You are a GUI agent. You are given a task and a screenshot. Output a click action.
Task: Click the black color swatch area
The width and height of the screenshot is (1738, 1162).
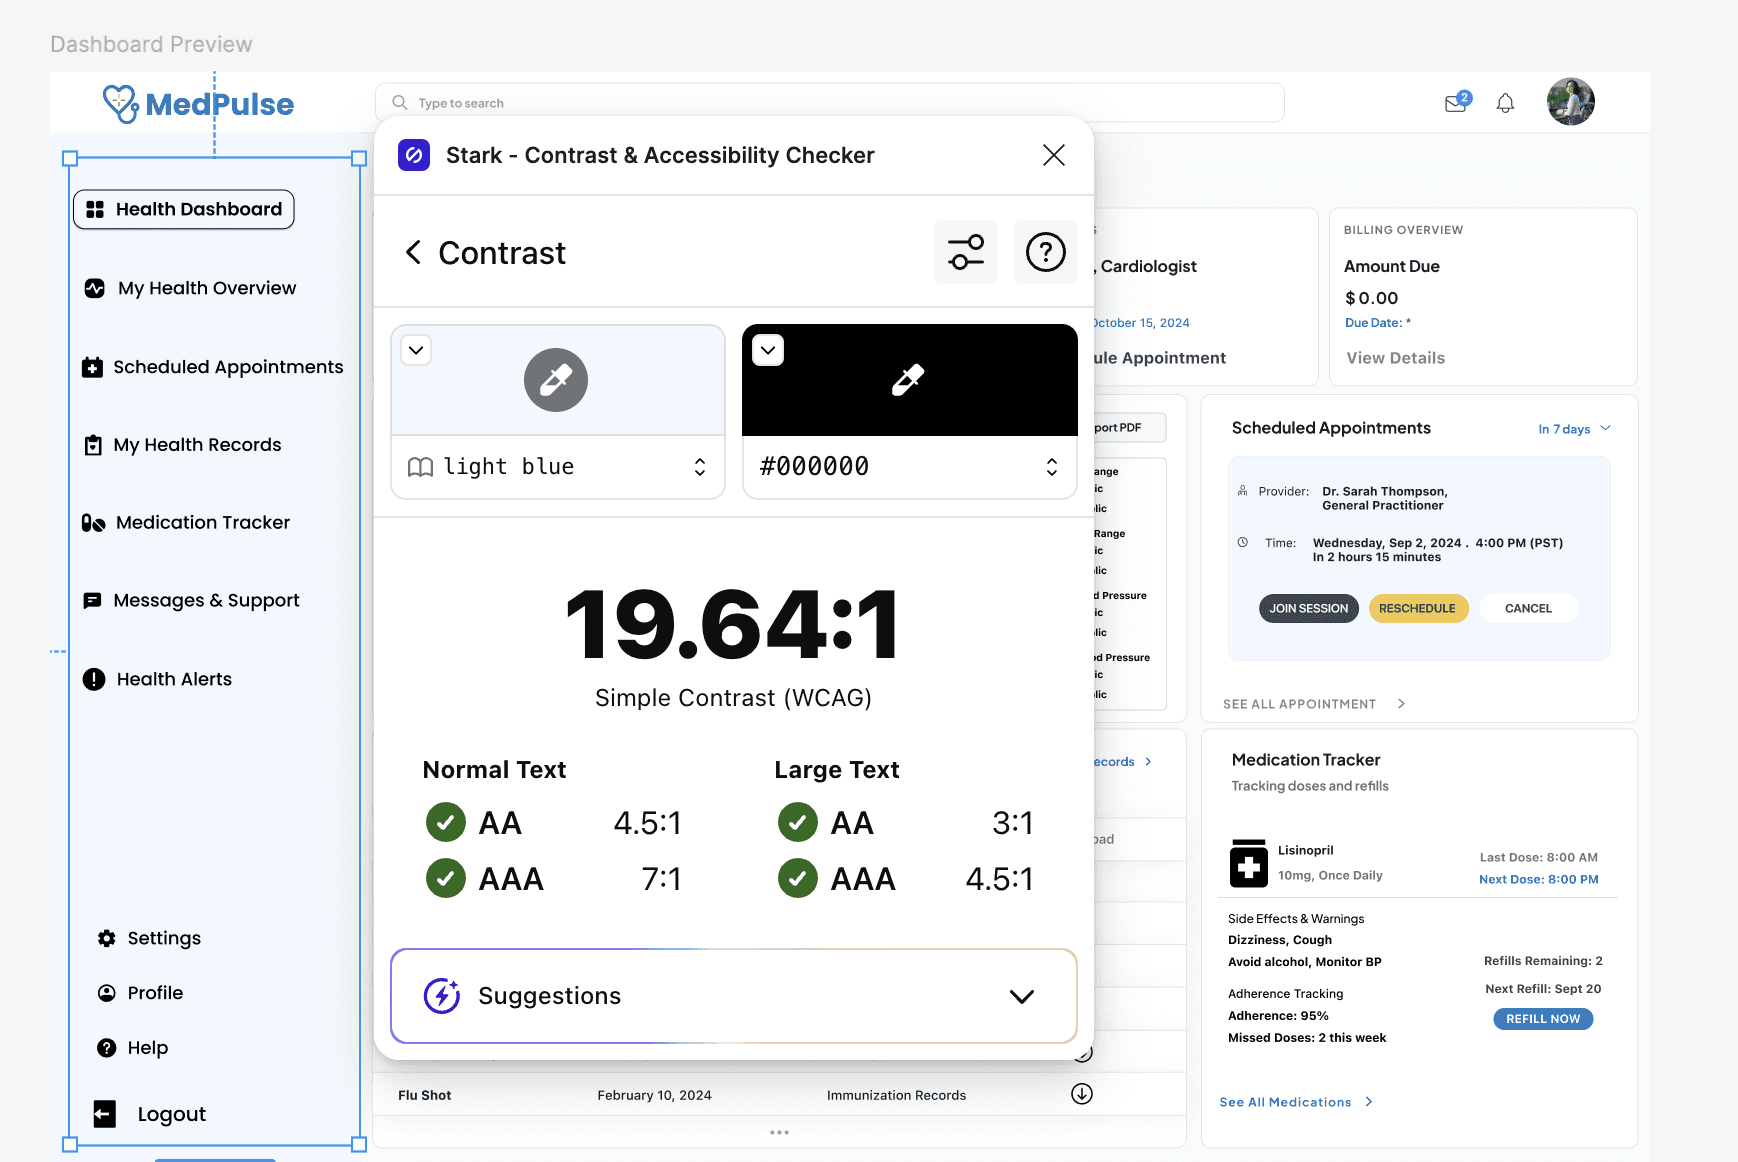910,380
